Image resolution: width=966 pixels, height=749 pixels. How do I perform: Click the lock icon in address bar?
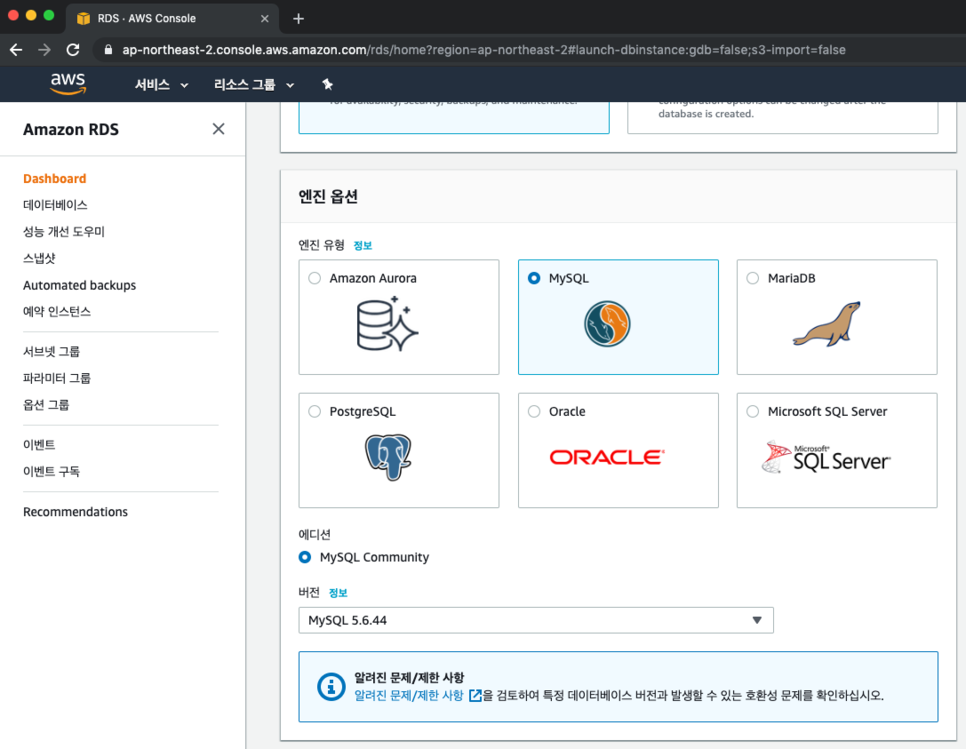click(108, 50)
